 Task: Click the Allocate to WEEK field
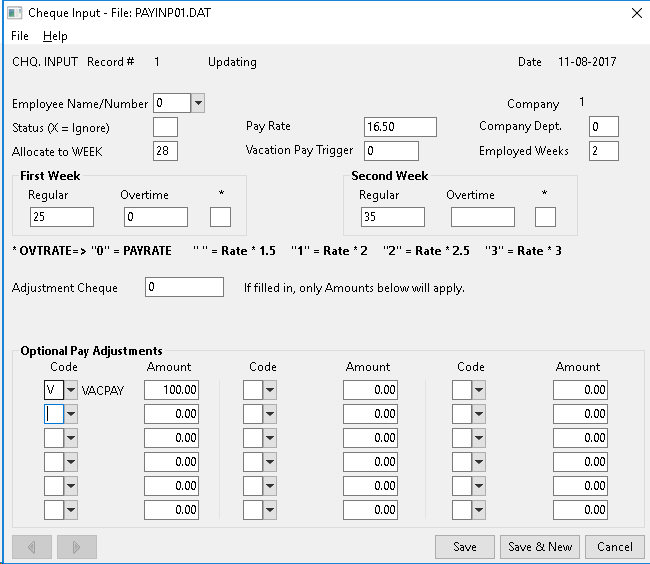point(165,151)
